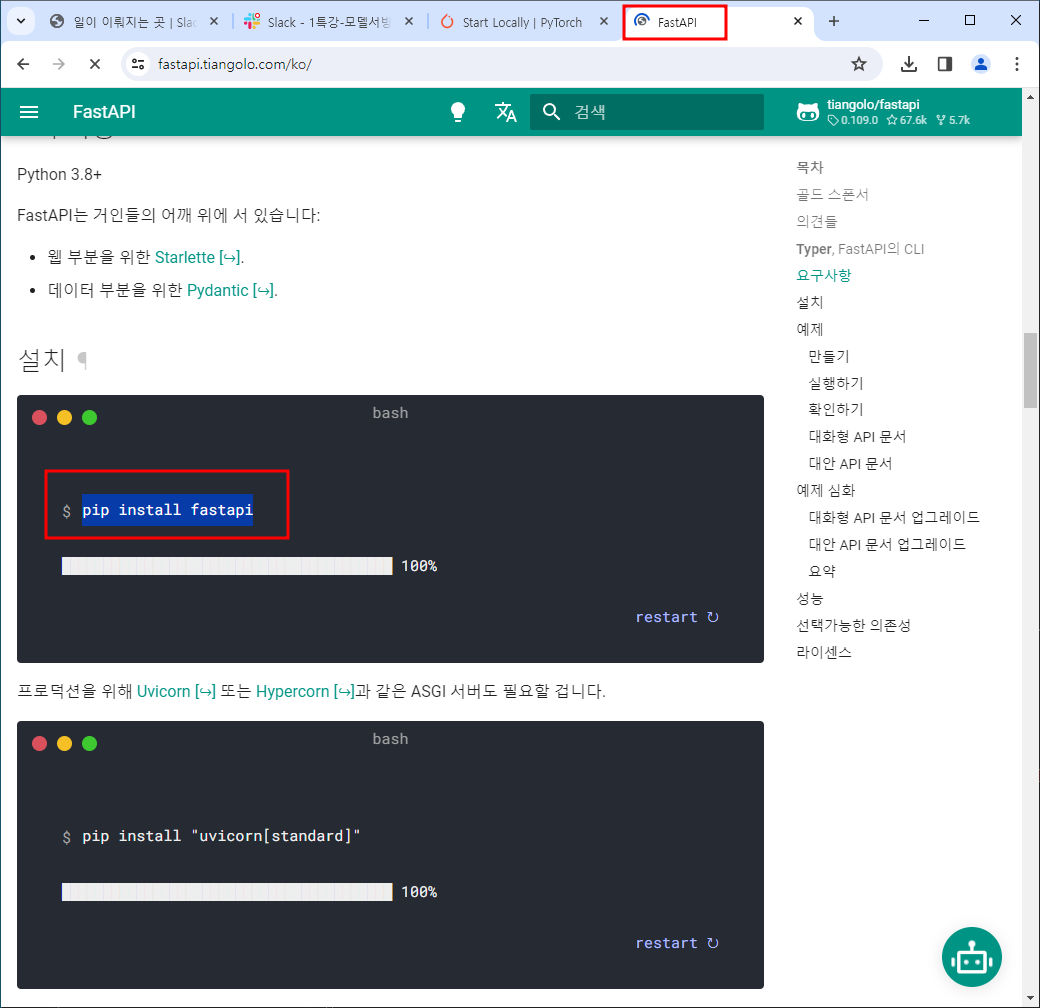Image resolution: width=1040 pixels, height=1008 pixels.
Task: Jump to 예제 심화 section
Action: click(826, 491)
